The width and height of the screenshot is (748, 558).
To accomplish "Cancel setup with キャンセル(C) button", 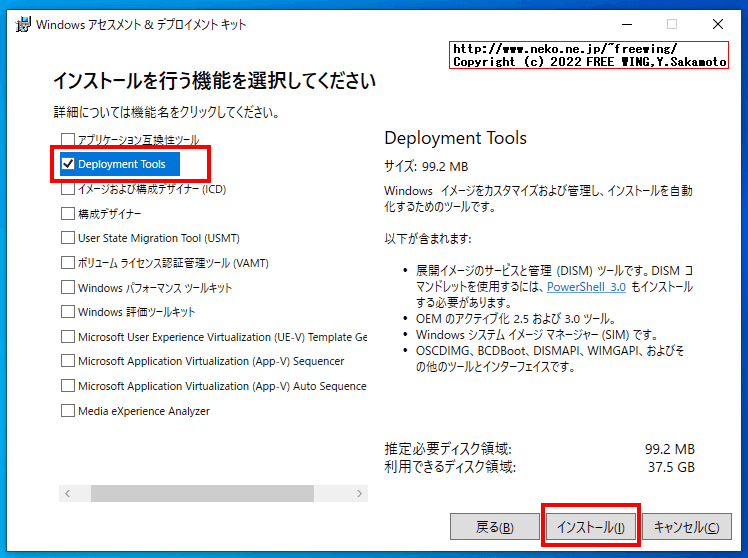I will click(x=686, y=527).
